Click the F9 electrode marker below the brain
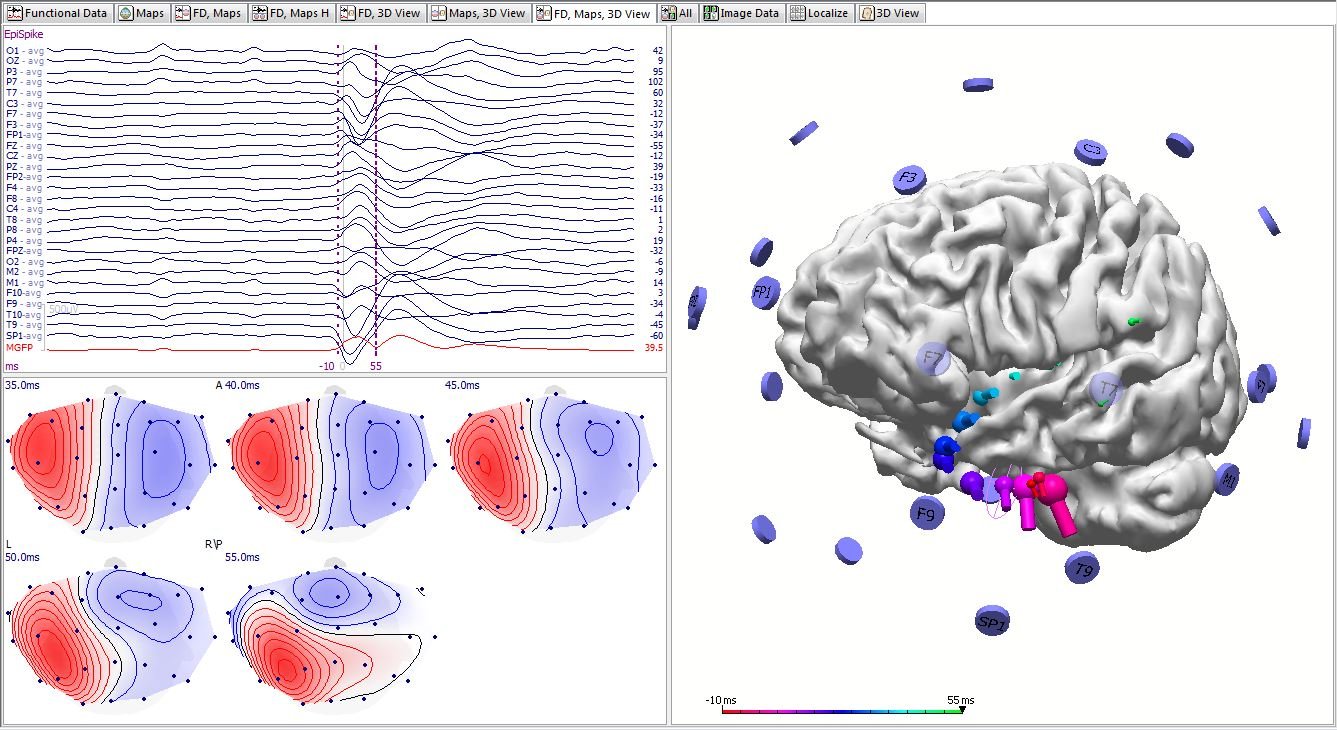1337x730 pixels. pyautogui.click(x=927, y=514)
